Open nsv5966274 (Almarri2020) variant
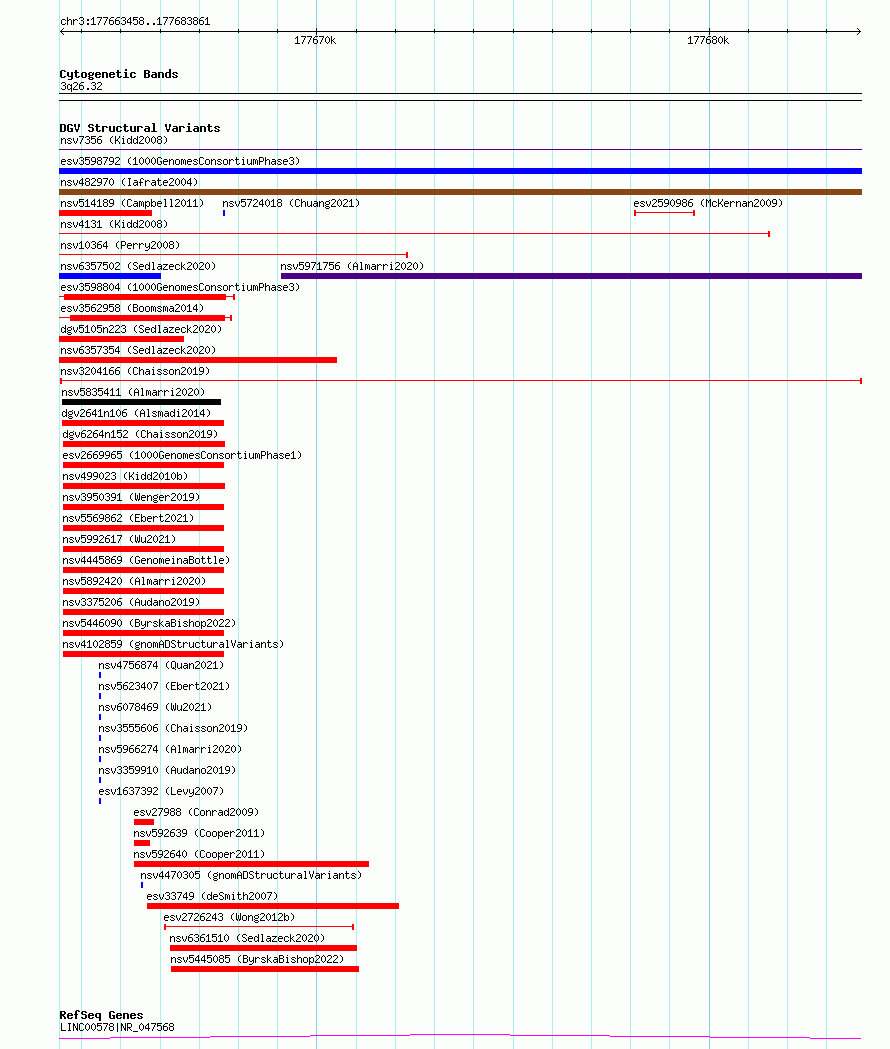 tap(170, 749)
